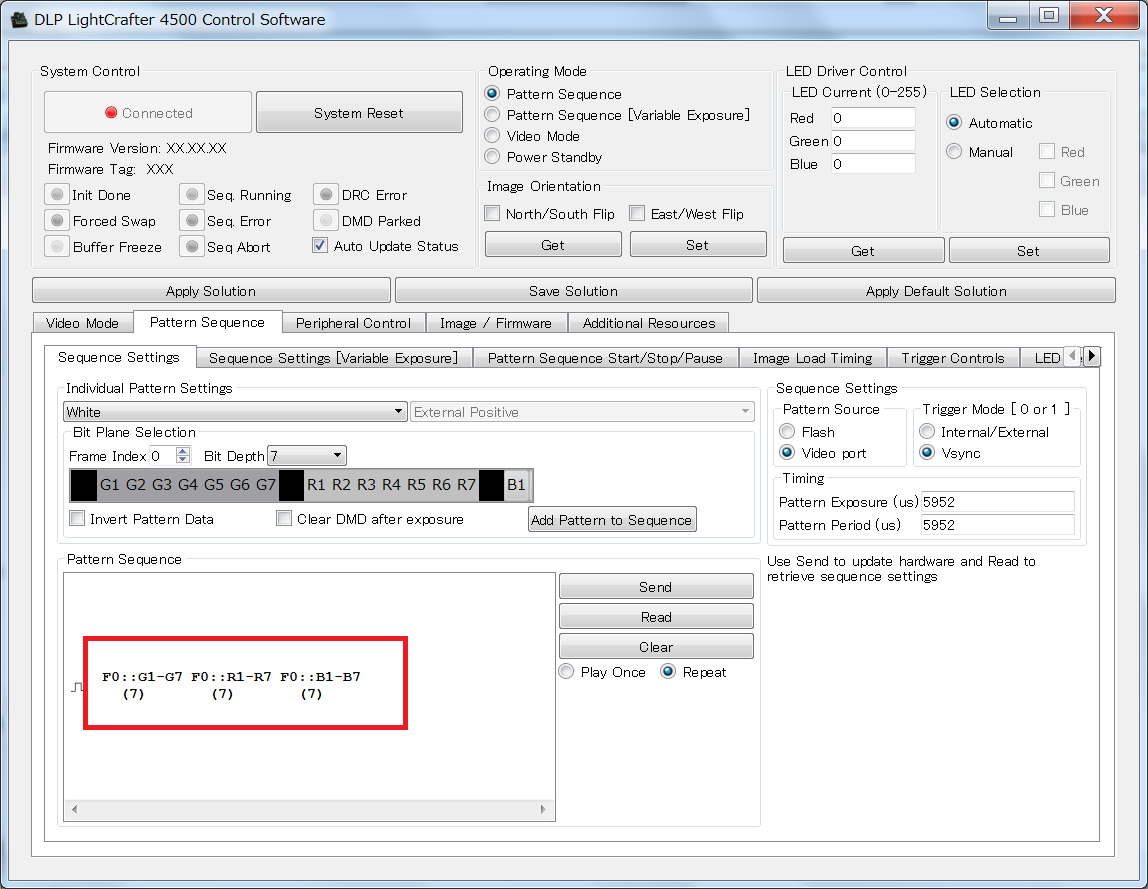
Task: Open Pattern Sequence Start/Stop/Pause sub-tab
Action: point(605,357)
